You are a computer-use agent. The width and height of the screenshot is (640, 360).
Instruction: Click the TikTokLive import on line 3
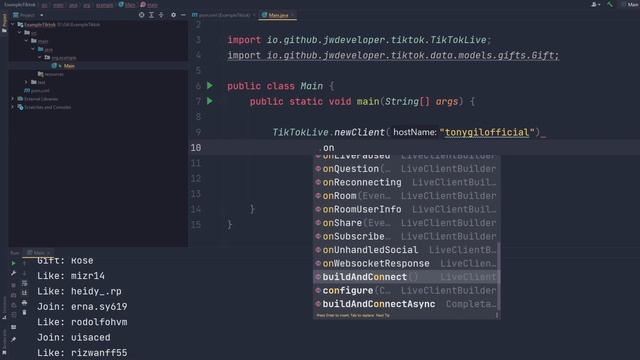point(359,40)
